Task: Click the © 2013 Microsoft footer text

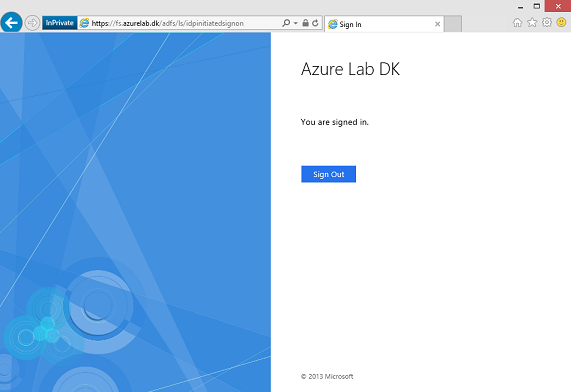Action: pos(327,376)
